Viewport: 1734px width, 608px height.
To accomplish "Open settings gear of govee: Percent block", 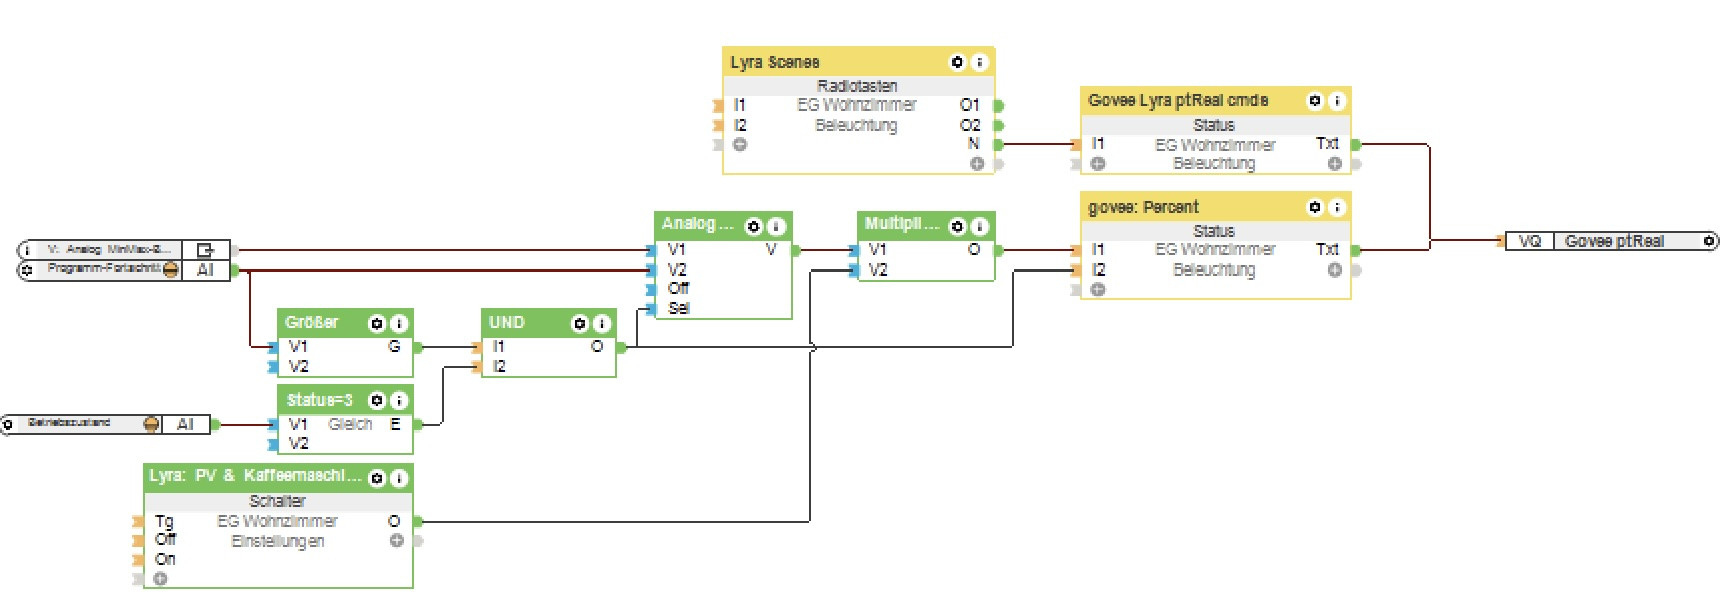I will pyautogui.click(x=1315, y=208).
